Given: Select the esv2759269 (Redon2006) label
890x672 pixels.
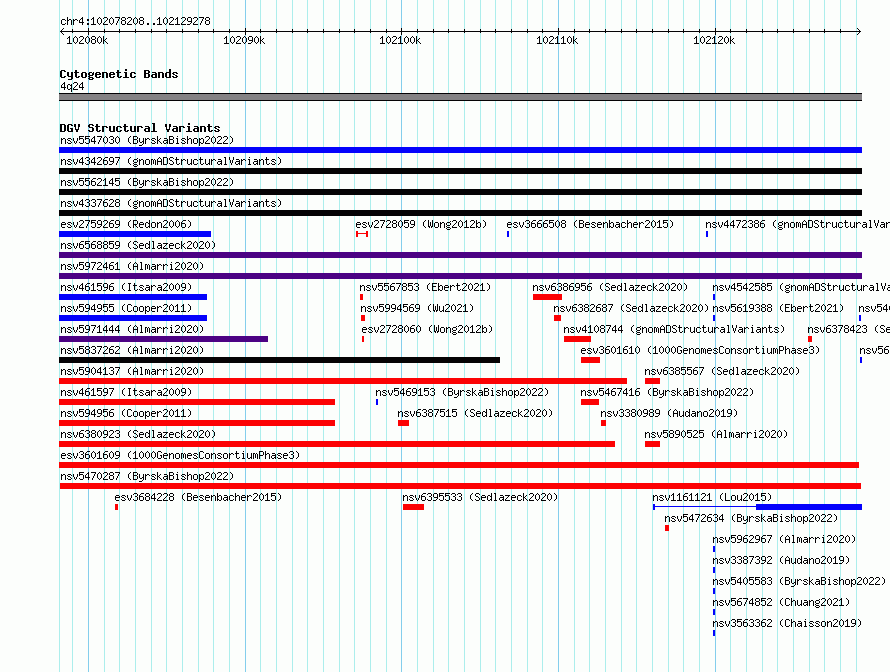Looking at the screenshot, I should pyautogui.click(x=126, y=224).
